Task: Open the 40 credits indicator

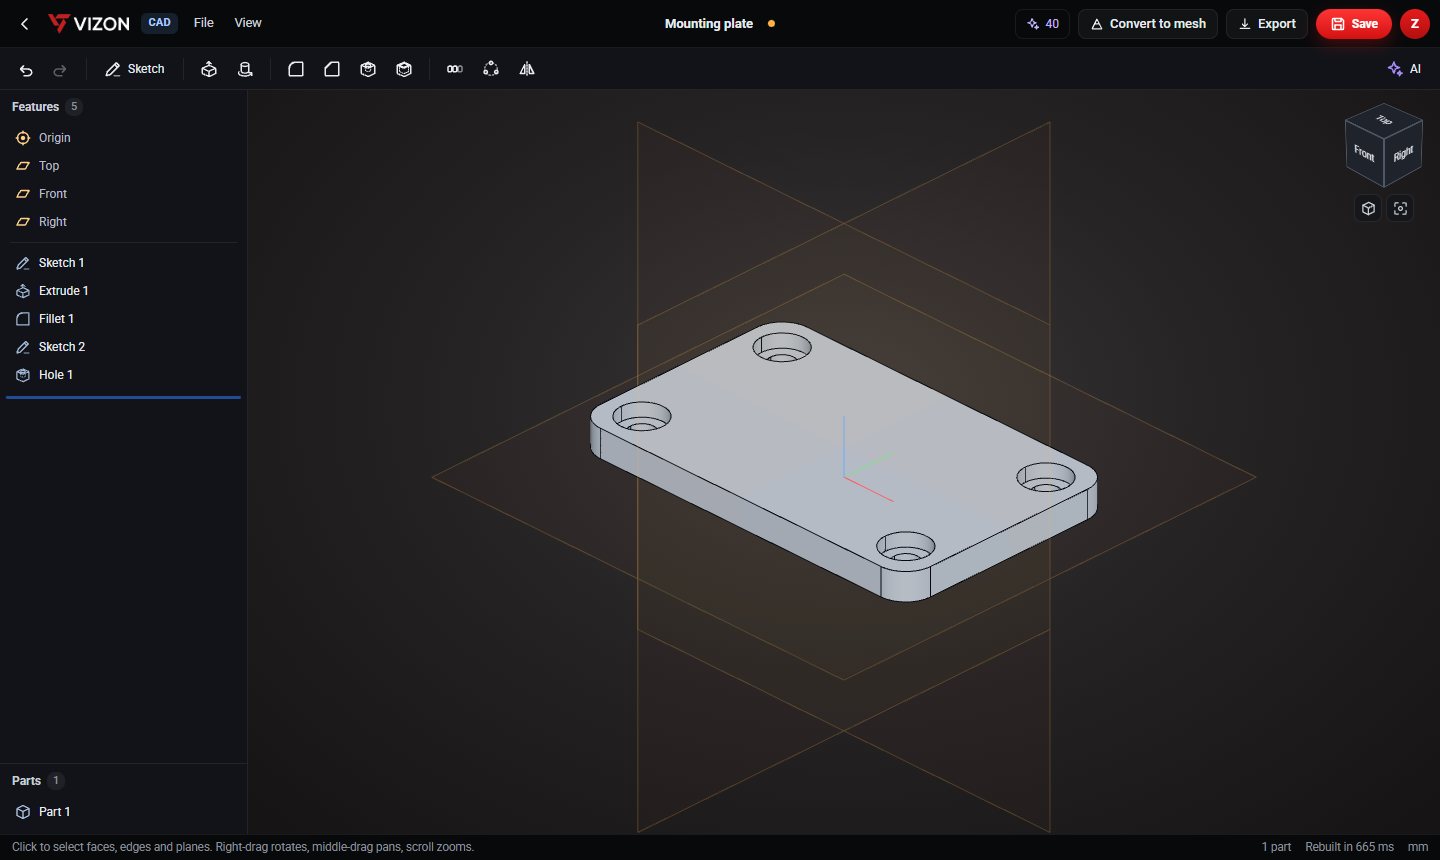Action: (x=1043, y=24)
